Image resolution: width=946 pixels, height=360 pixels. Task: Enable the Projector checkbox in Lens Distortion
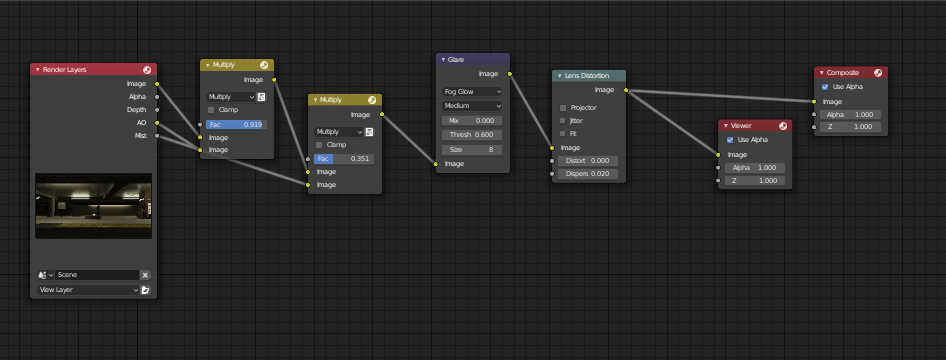tap(563, 108)
